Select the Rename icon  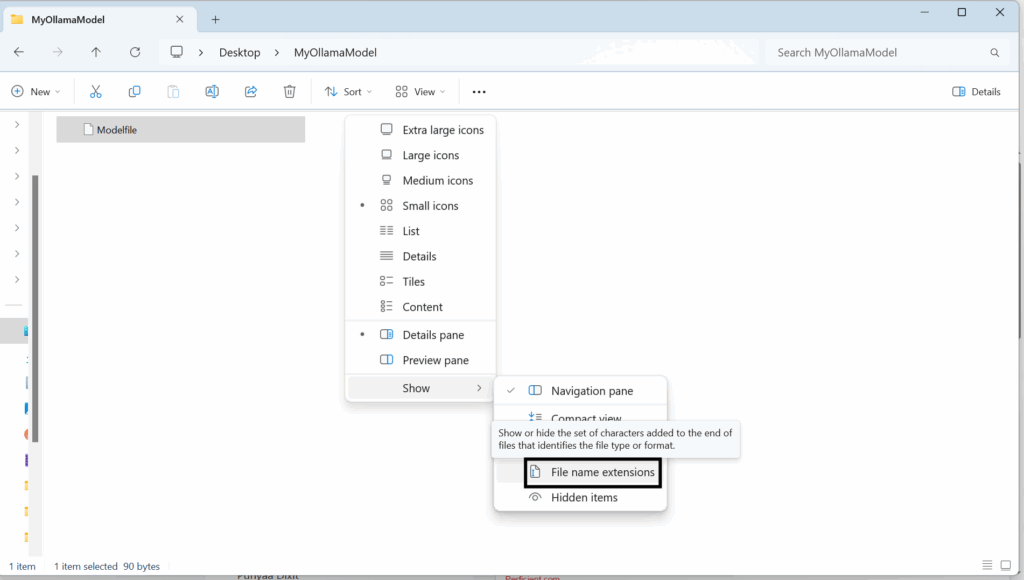[x=211, y=91]
